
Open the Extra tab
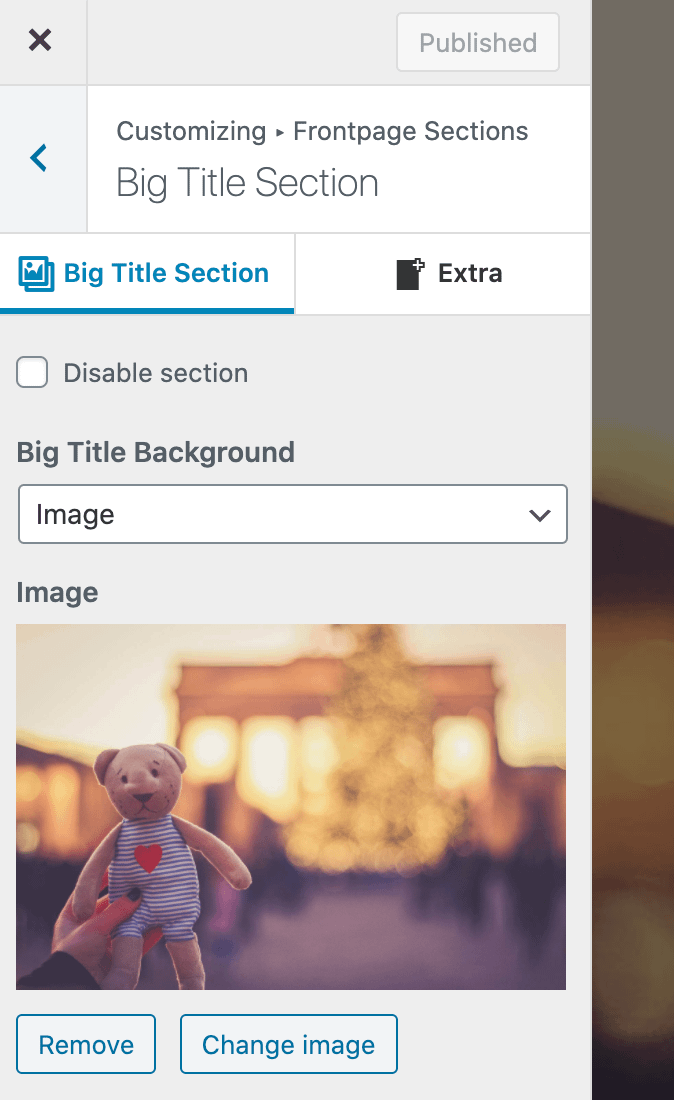pyautogui.click(x=469, y=273)
